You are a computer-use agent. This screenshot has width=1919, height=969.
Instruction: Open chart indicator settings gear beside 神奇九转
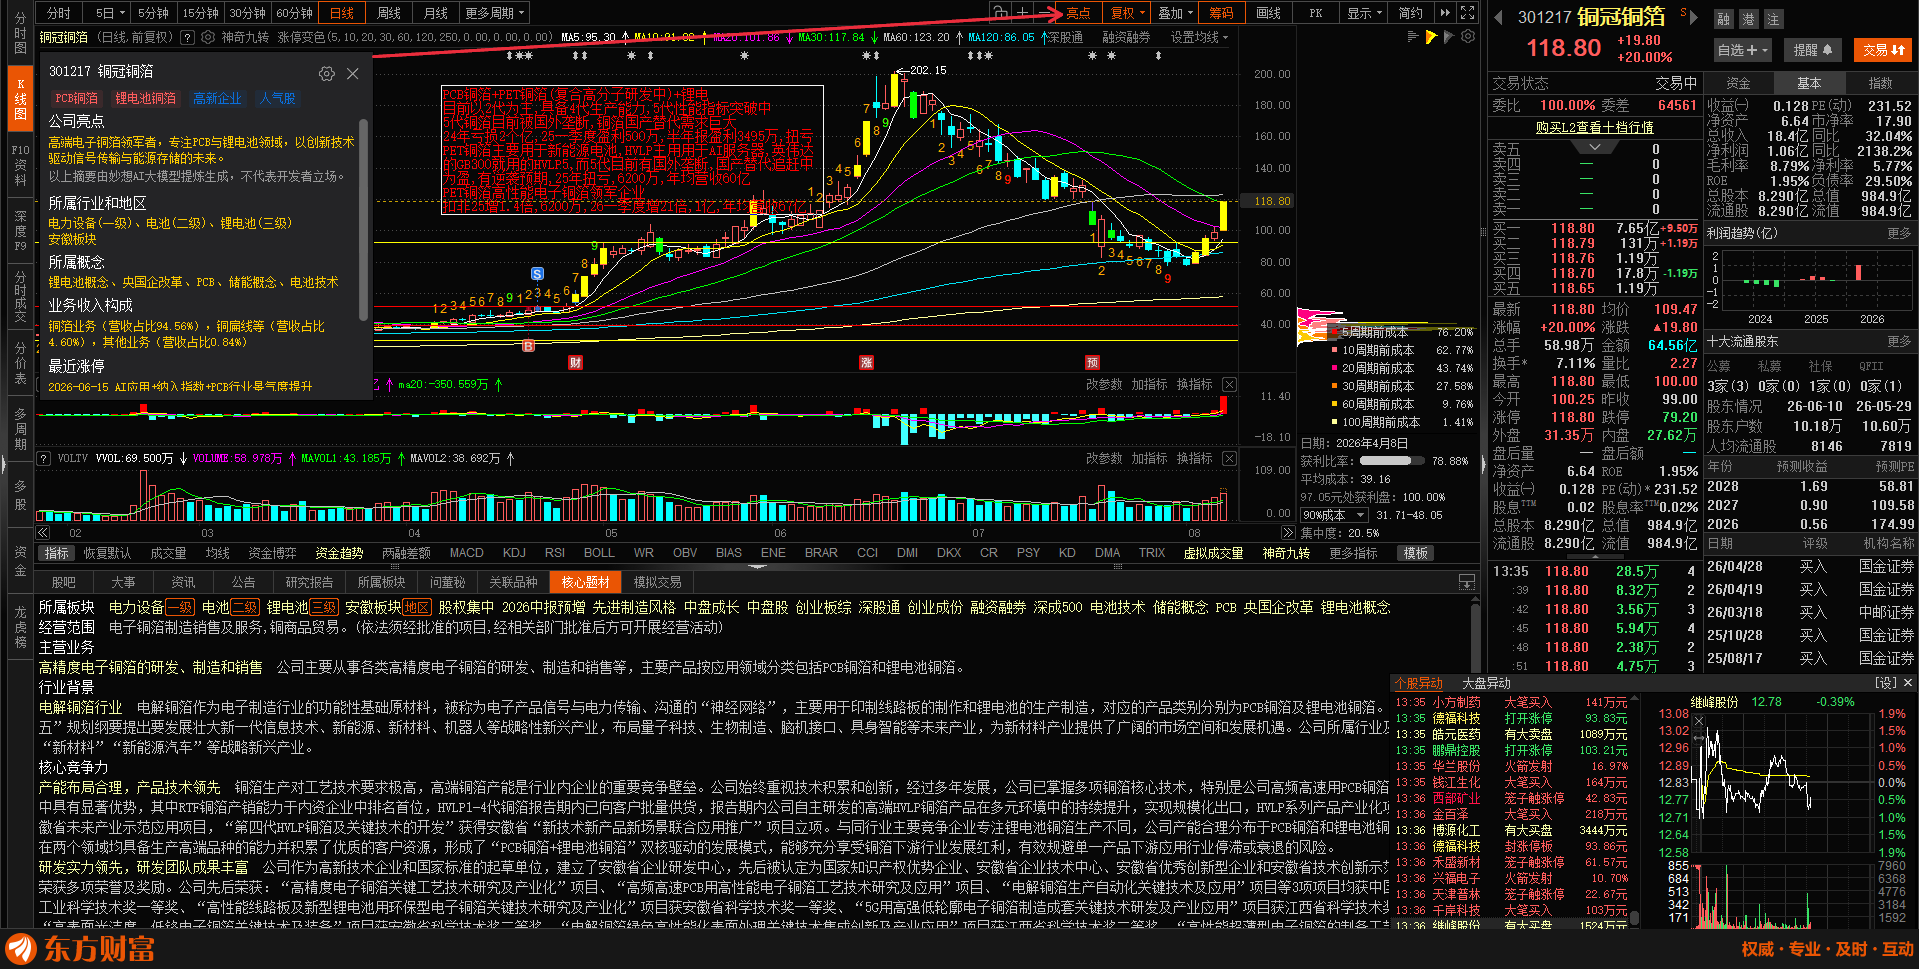click(208, 37)
